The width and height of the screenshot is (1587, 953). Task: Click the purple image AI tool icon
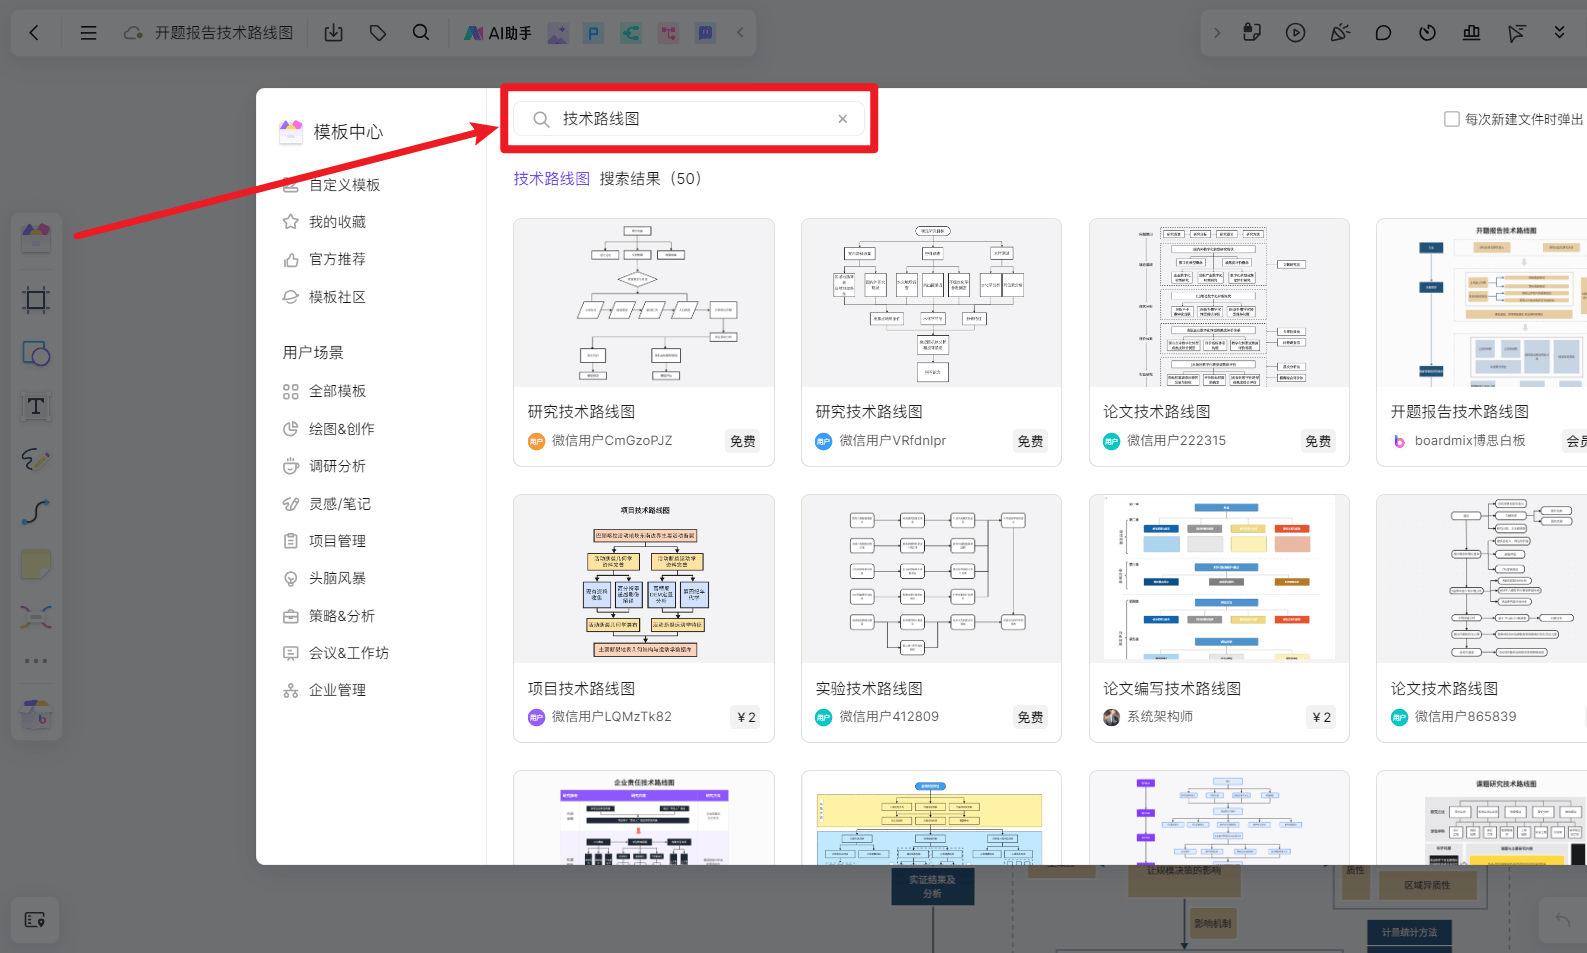coord(558,33)
